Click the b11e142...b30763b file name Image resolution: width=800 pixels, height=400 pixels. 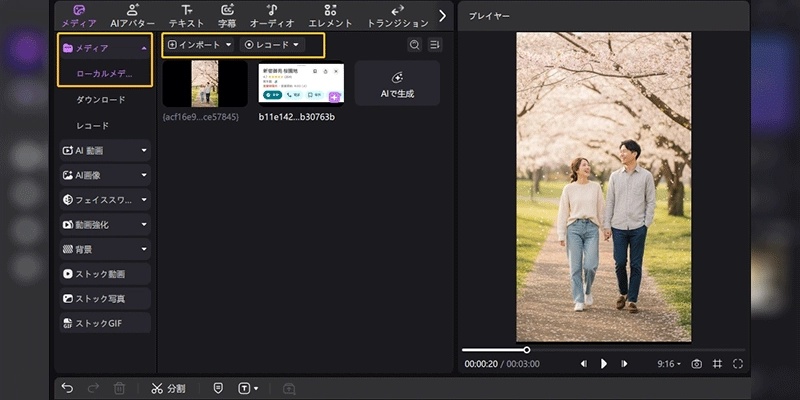(297, 117)
